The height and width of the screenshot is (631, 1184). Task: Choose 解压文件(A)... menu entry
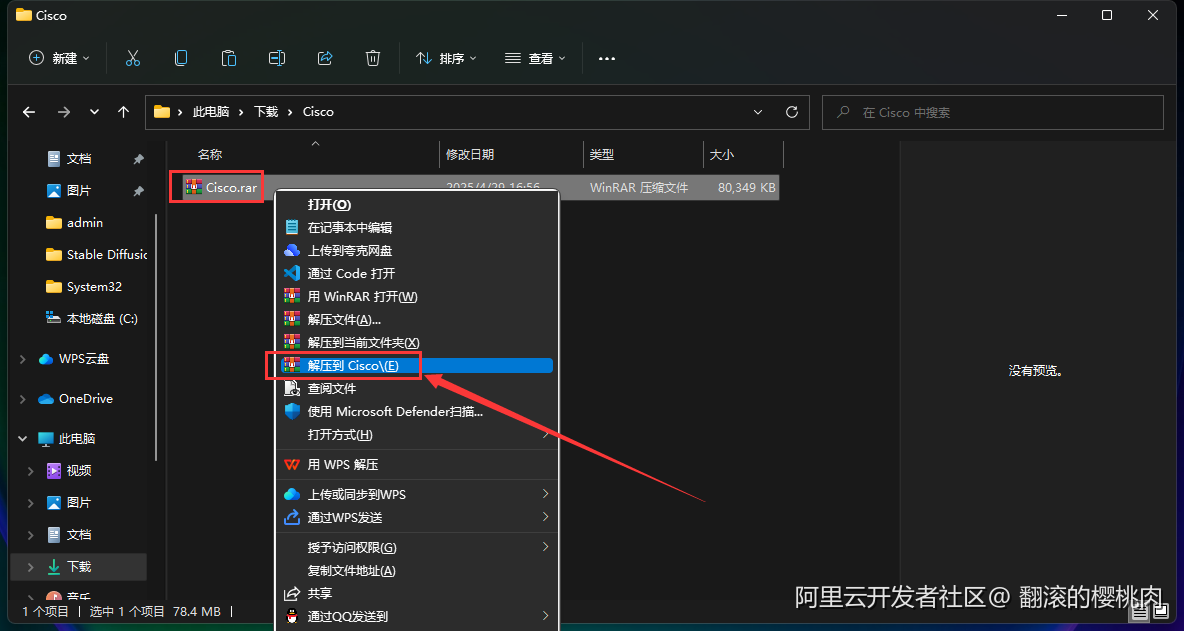[x=417, y=319]
